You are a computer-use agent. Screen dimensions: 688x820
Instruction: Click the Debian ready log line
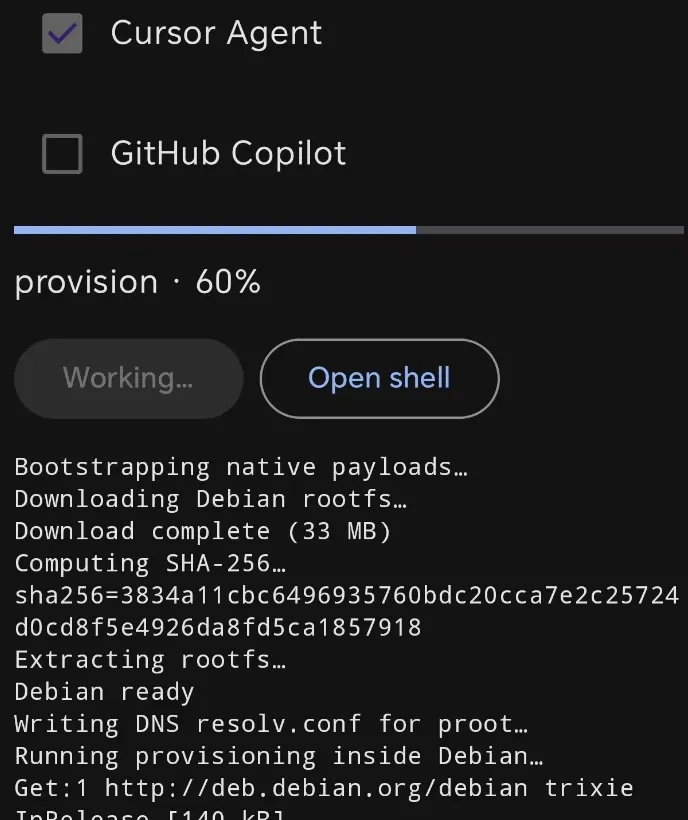click(x=105, y=692)
